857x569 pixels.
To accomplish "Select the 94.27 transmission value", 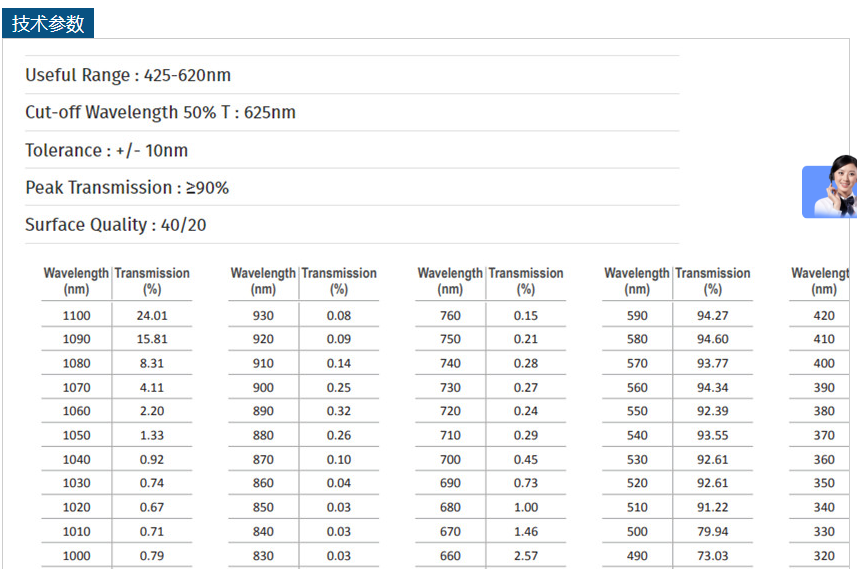I will 713,315.
